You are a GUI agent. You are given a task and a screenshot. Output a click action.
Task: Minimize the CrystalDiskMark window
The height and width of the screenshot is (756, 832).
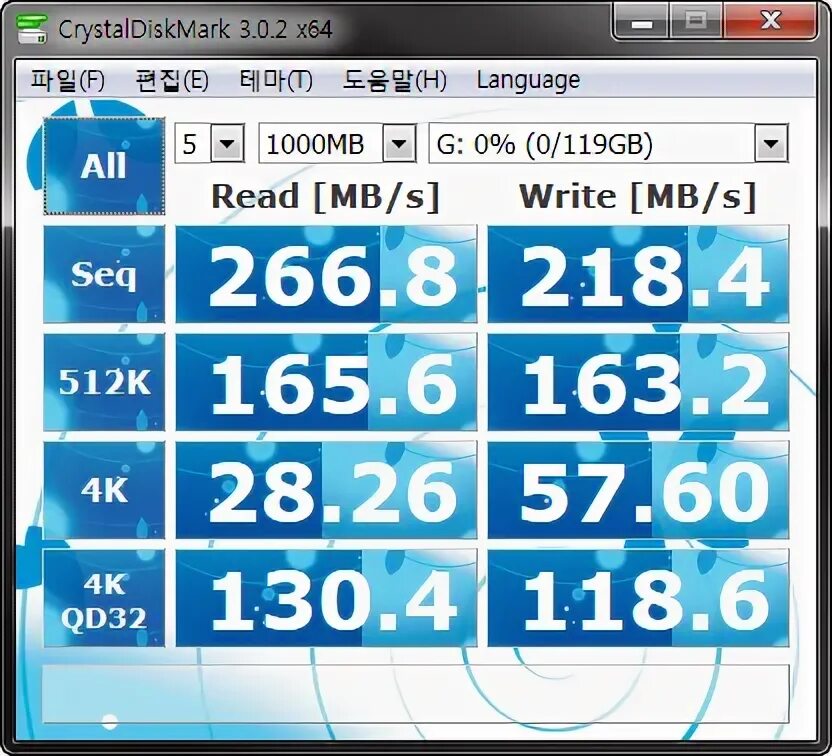pyautogui.click(x=641, y=22)
